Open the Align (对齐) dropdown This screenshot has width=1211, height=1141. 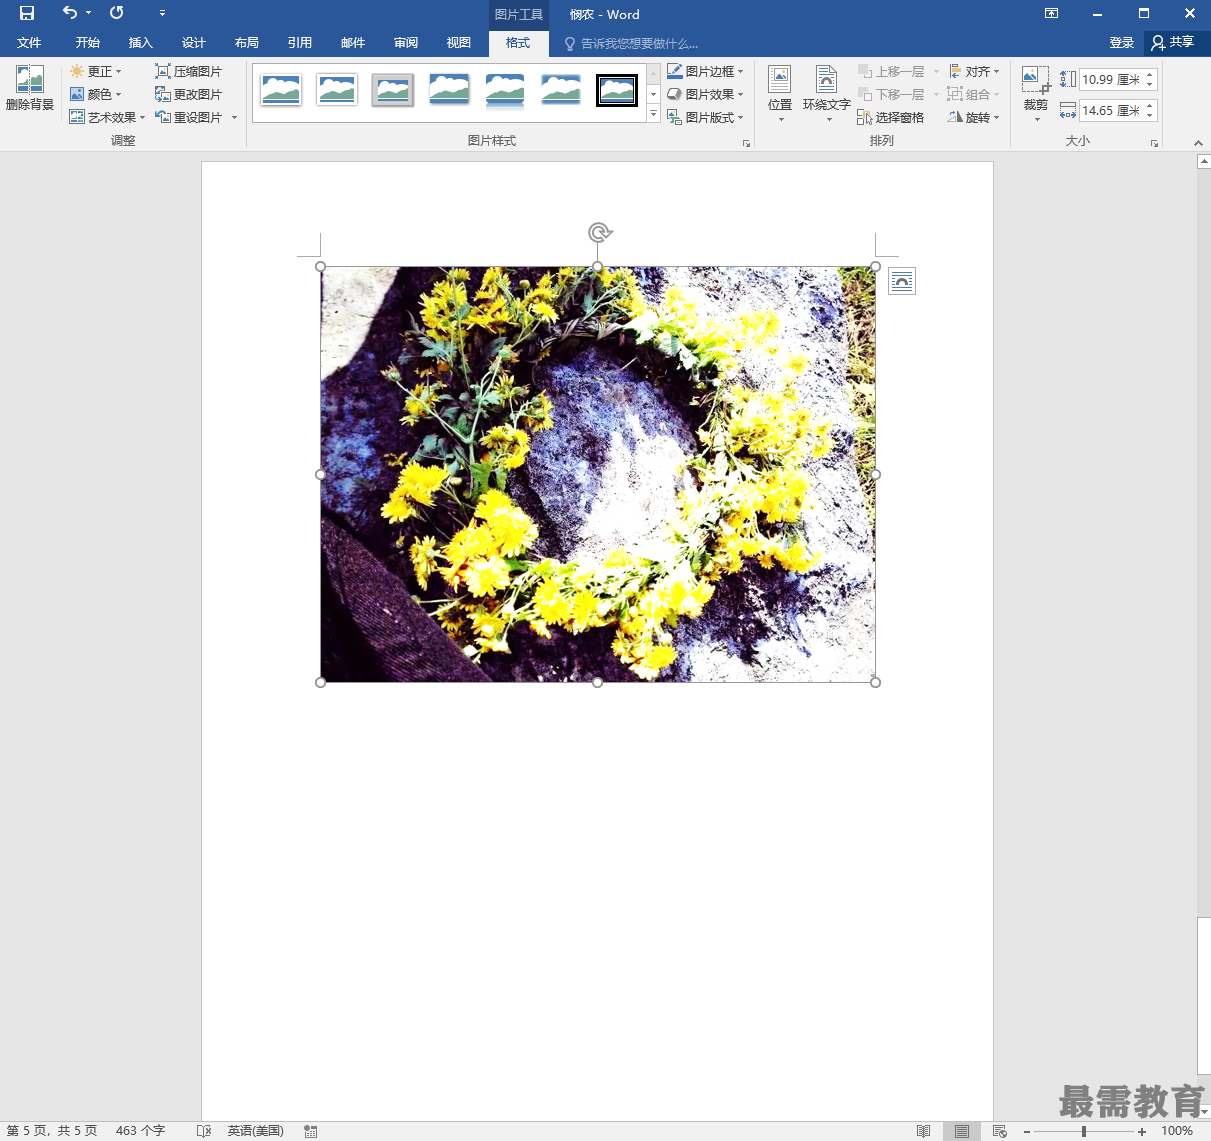coord(974,71)
